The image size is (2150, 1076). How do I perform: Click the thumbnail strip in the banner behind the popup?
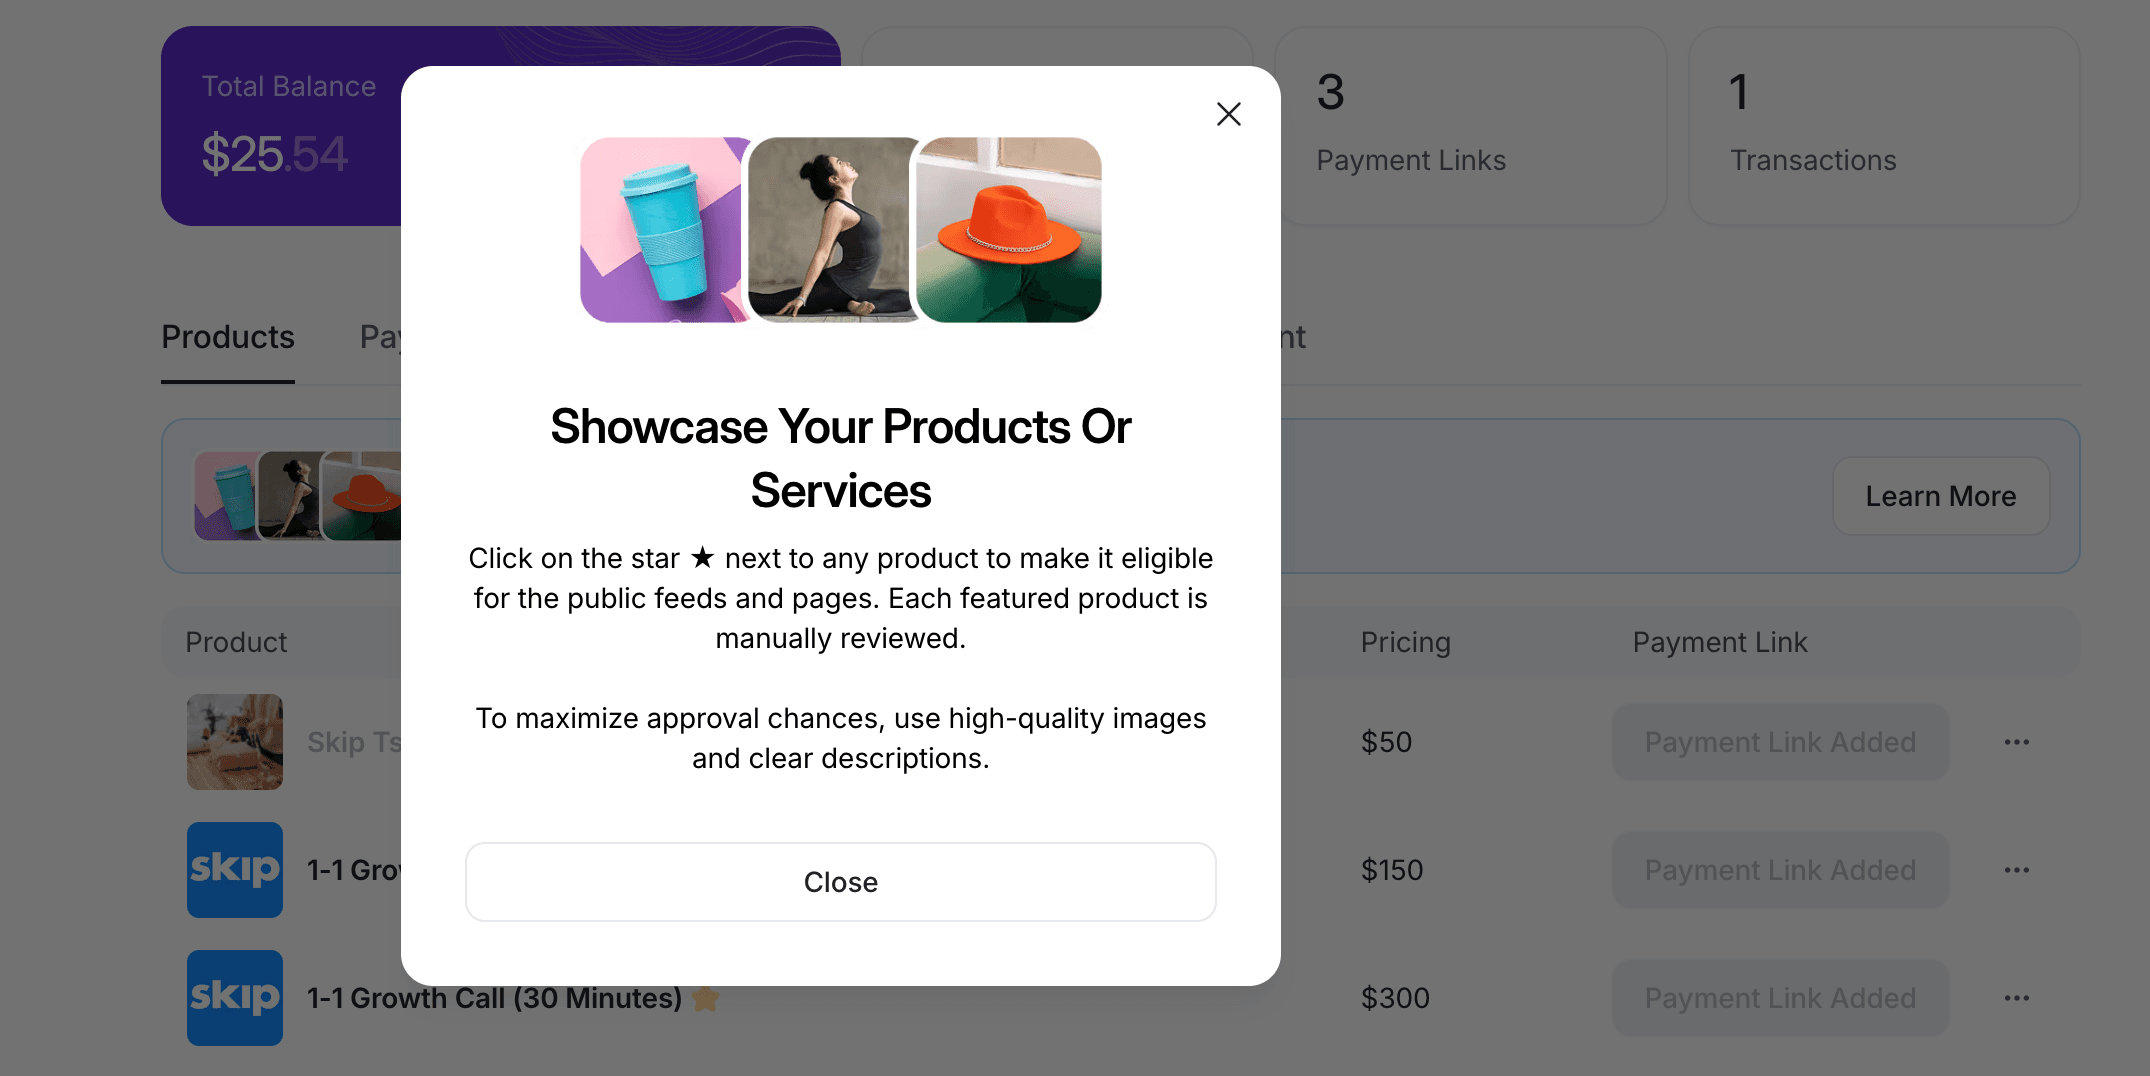click(x=297, y=495)
